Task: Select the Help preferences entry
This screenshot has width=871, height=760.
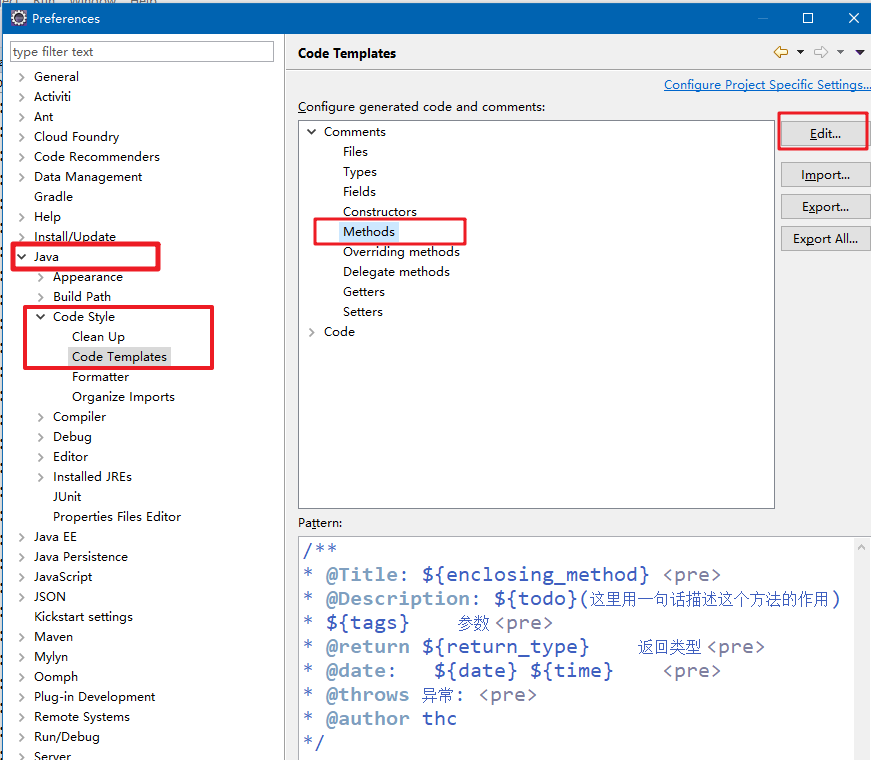Action: pos(47,217)
